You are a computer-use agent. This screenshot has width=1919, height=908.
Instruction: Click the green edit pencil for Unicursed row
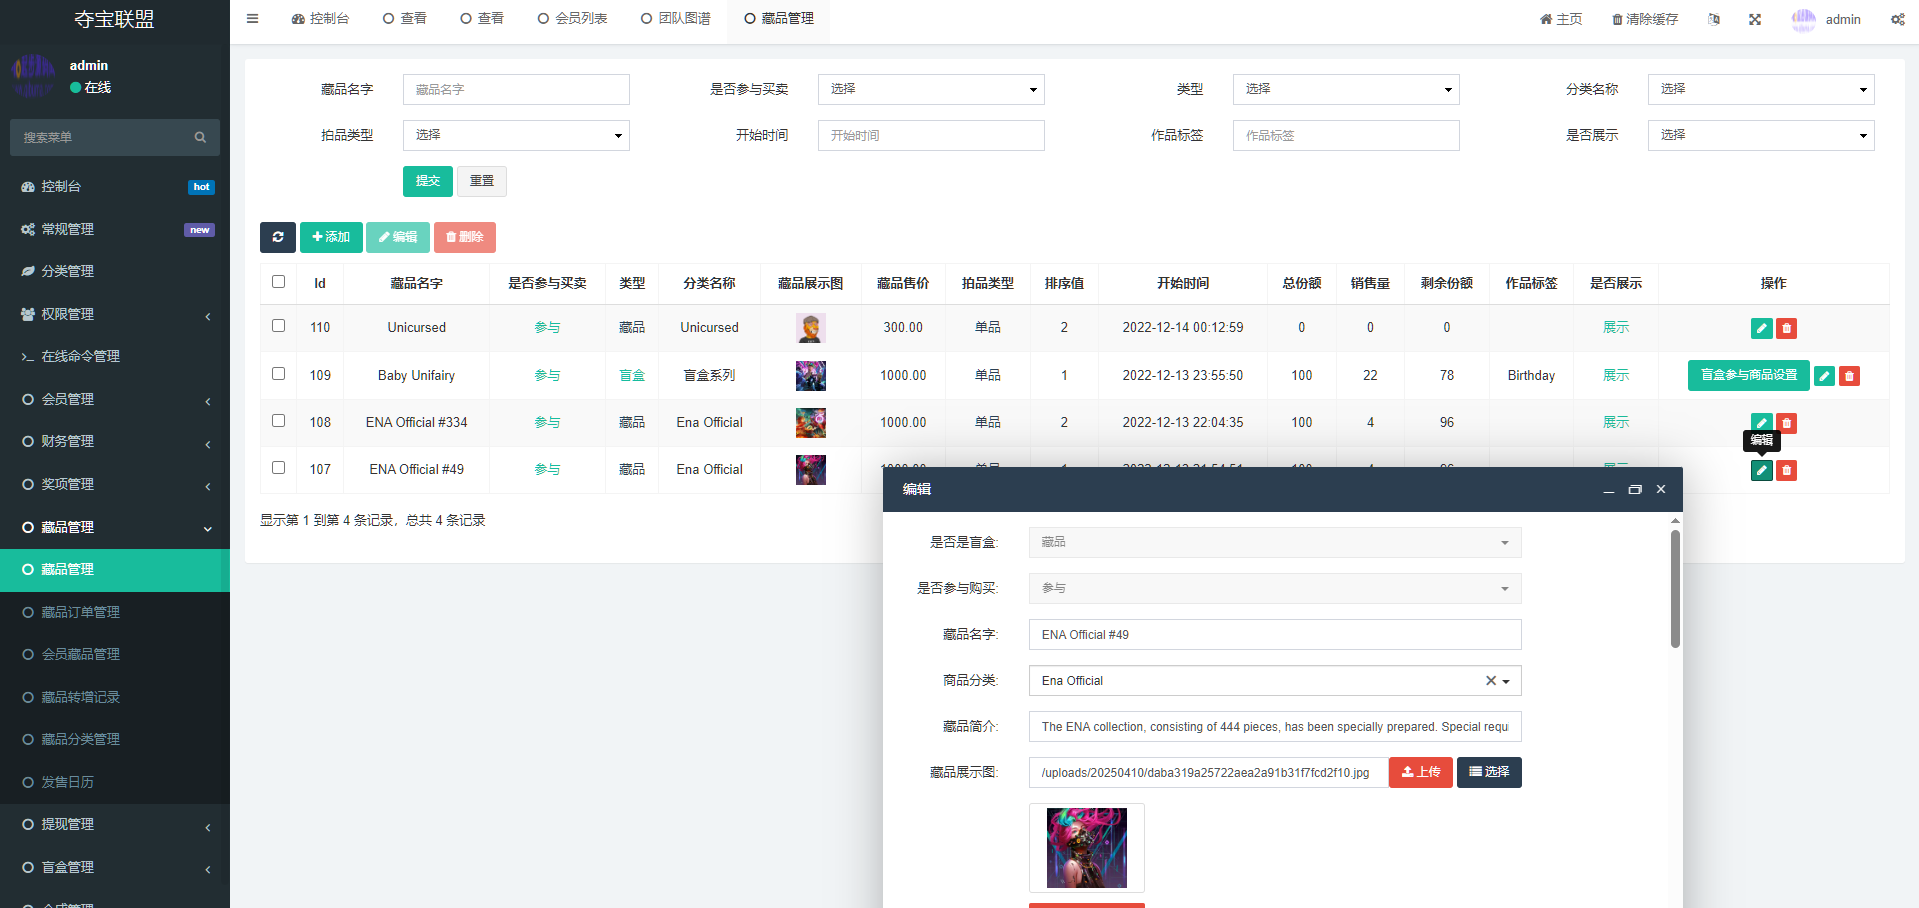point(1762,328)
